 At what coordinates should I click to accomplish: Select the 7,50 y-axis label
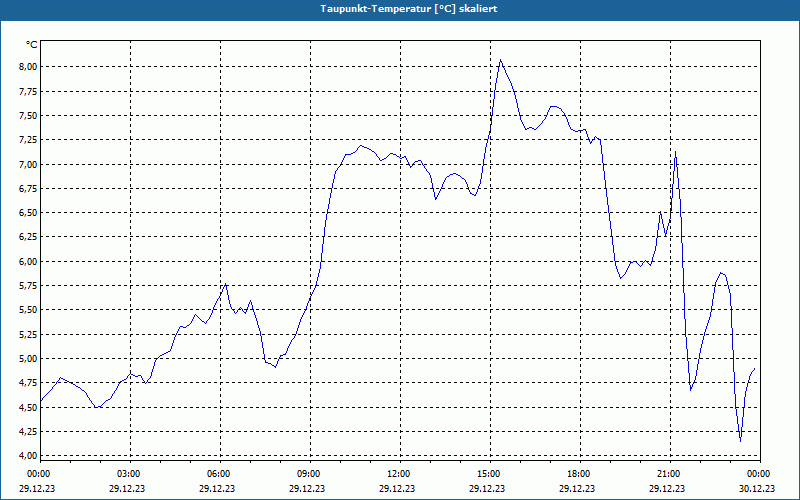tap(29, 116)
